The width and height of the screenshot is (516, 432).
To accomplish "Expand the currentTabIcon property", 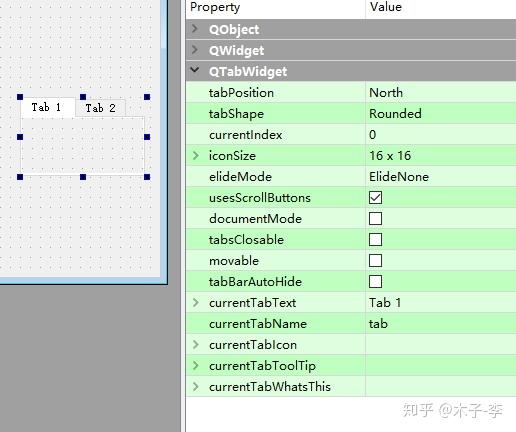I will point(196,344).
